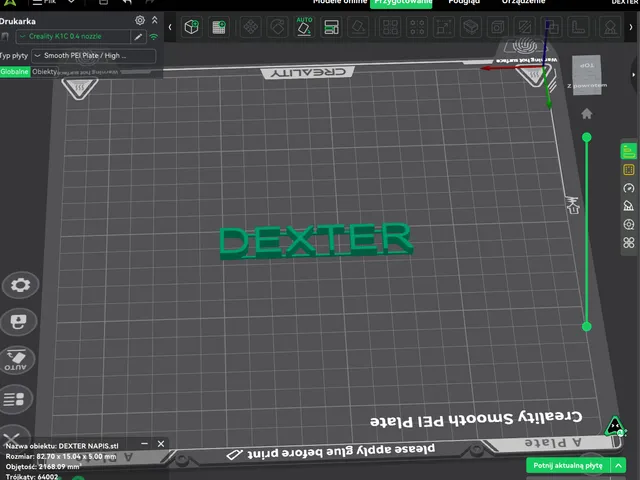640x480 pixels.
Task: Click the Split to objects icon
Action: click(x=390, y=27)
